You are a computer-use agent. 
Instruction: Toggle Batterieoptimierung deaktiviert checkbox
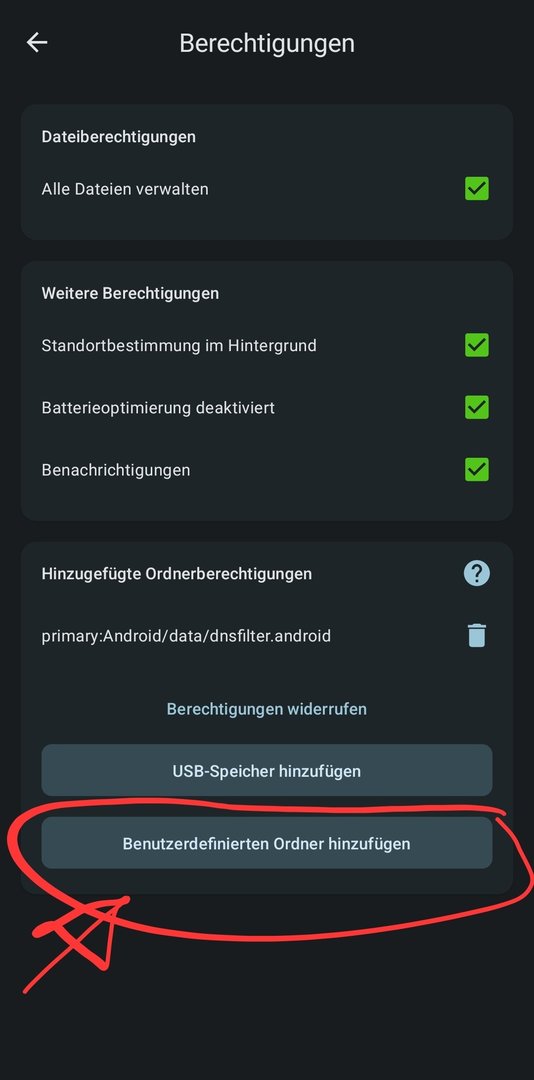pos(477,408)
